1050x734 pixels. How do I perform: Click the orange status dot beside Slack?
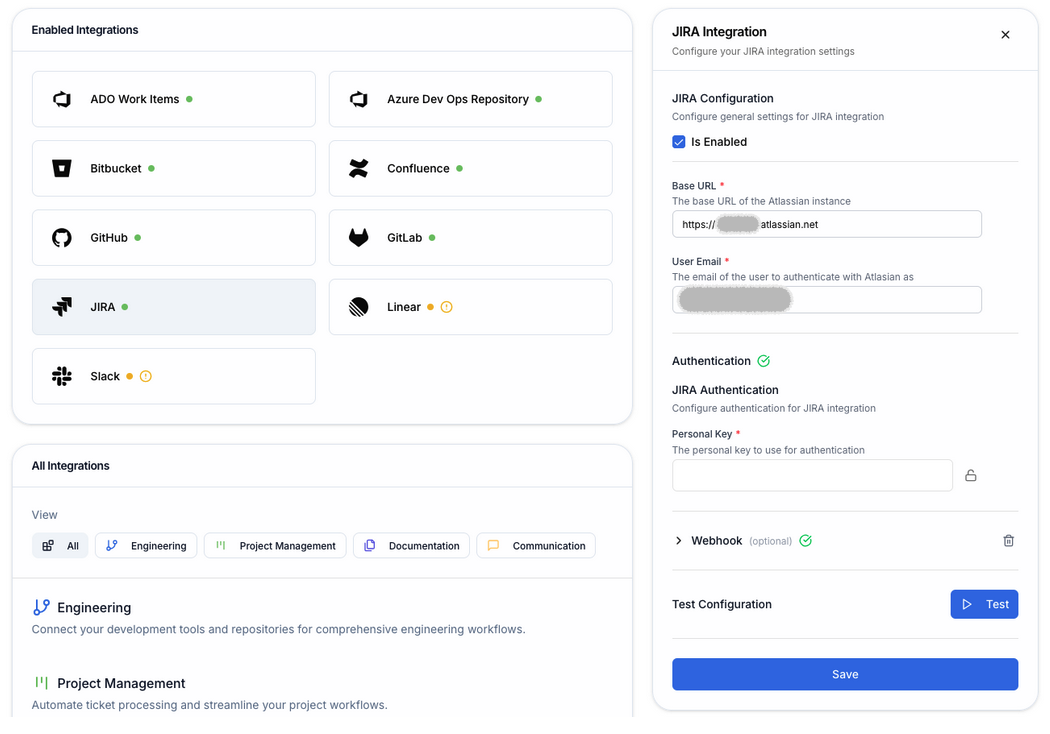click(x=129, y=376)
